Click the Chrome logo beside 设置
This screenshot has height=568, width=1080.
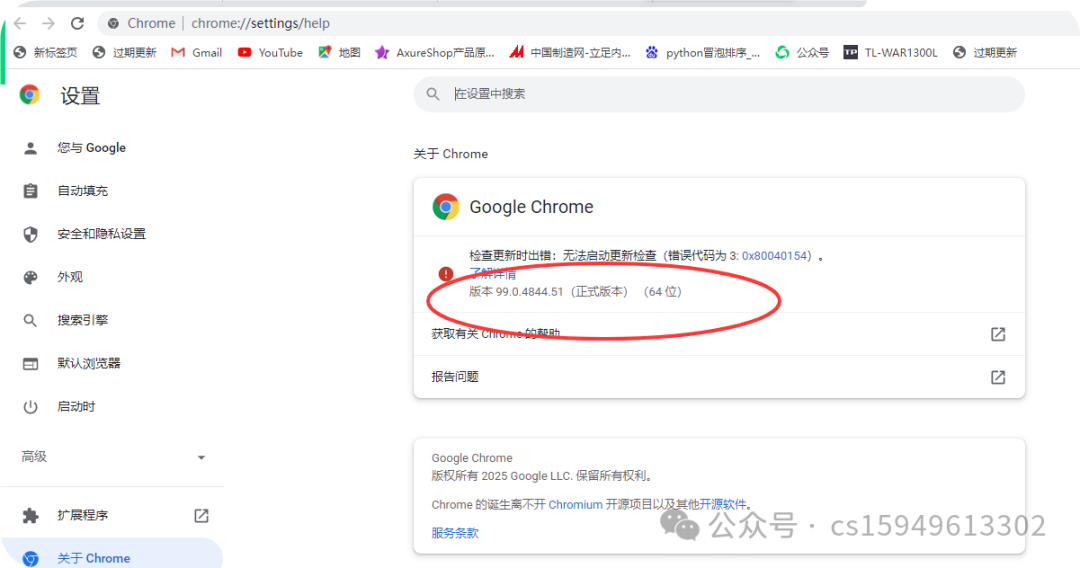click(30, 94)
